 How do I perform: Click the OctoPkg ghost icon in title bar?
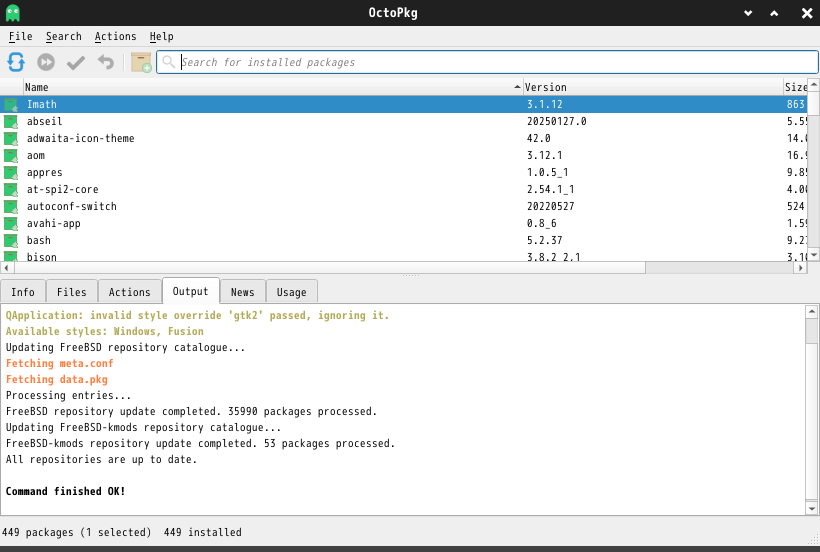click(x=12, y=12)
